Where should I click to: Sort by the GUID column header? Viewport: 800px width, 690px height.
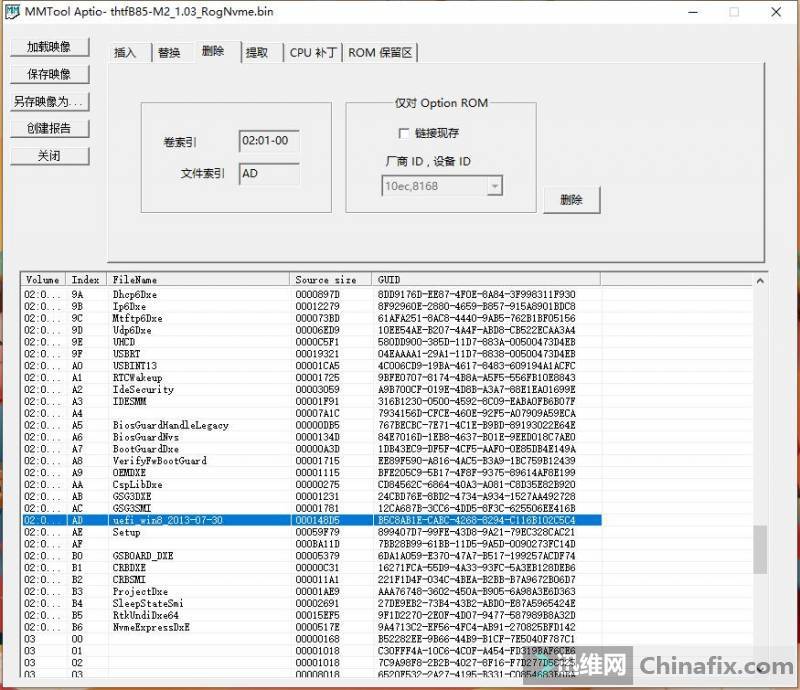tap(486, 280)
